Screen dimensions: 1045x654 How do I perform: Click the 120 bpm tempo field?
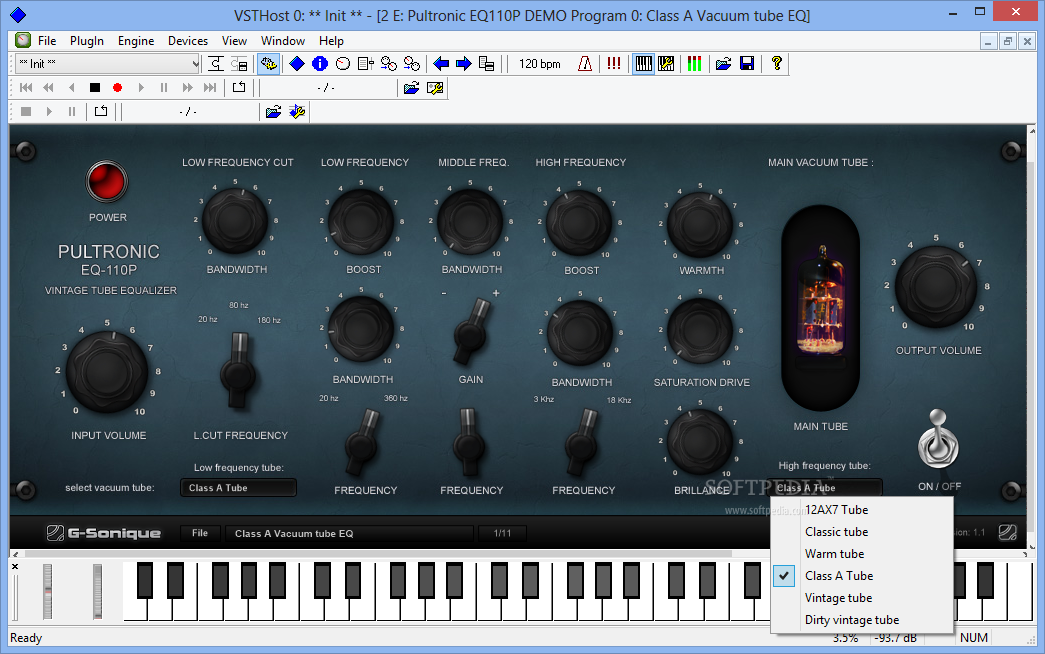click(539, 64)
